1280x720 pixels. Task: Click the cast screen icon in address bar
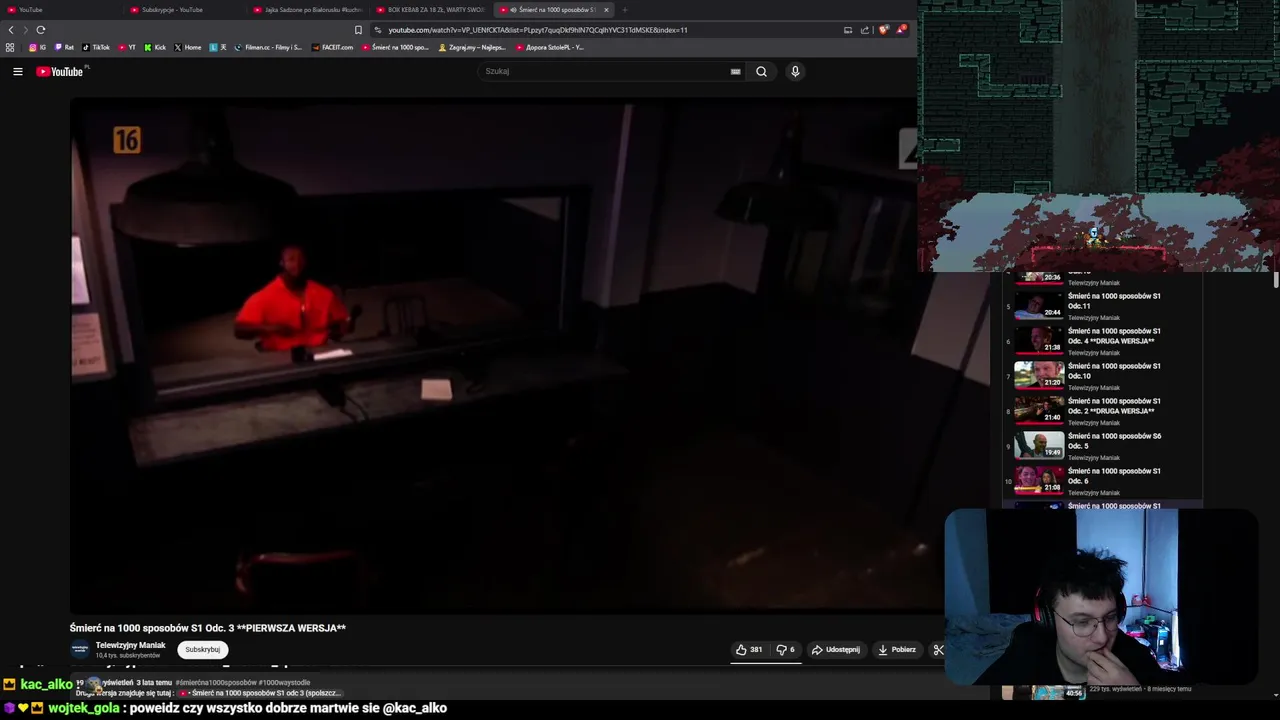click(848, 30)
